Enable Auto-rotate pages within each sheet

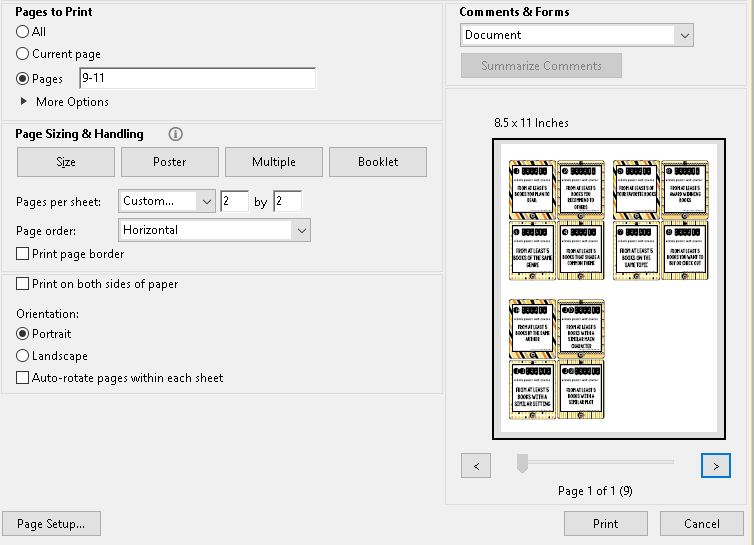[x=23, y=378]
